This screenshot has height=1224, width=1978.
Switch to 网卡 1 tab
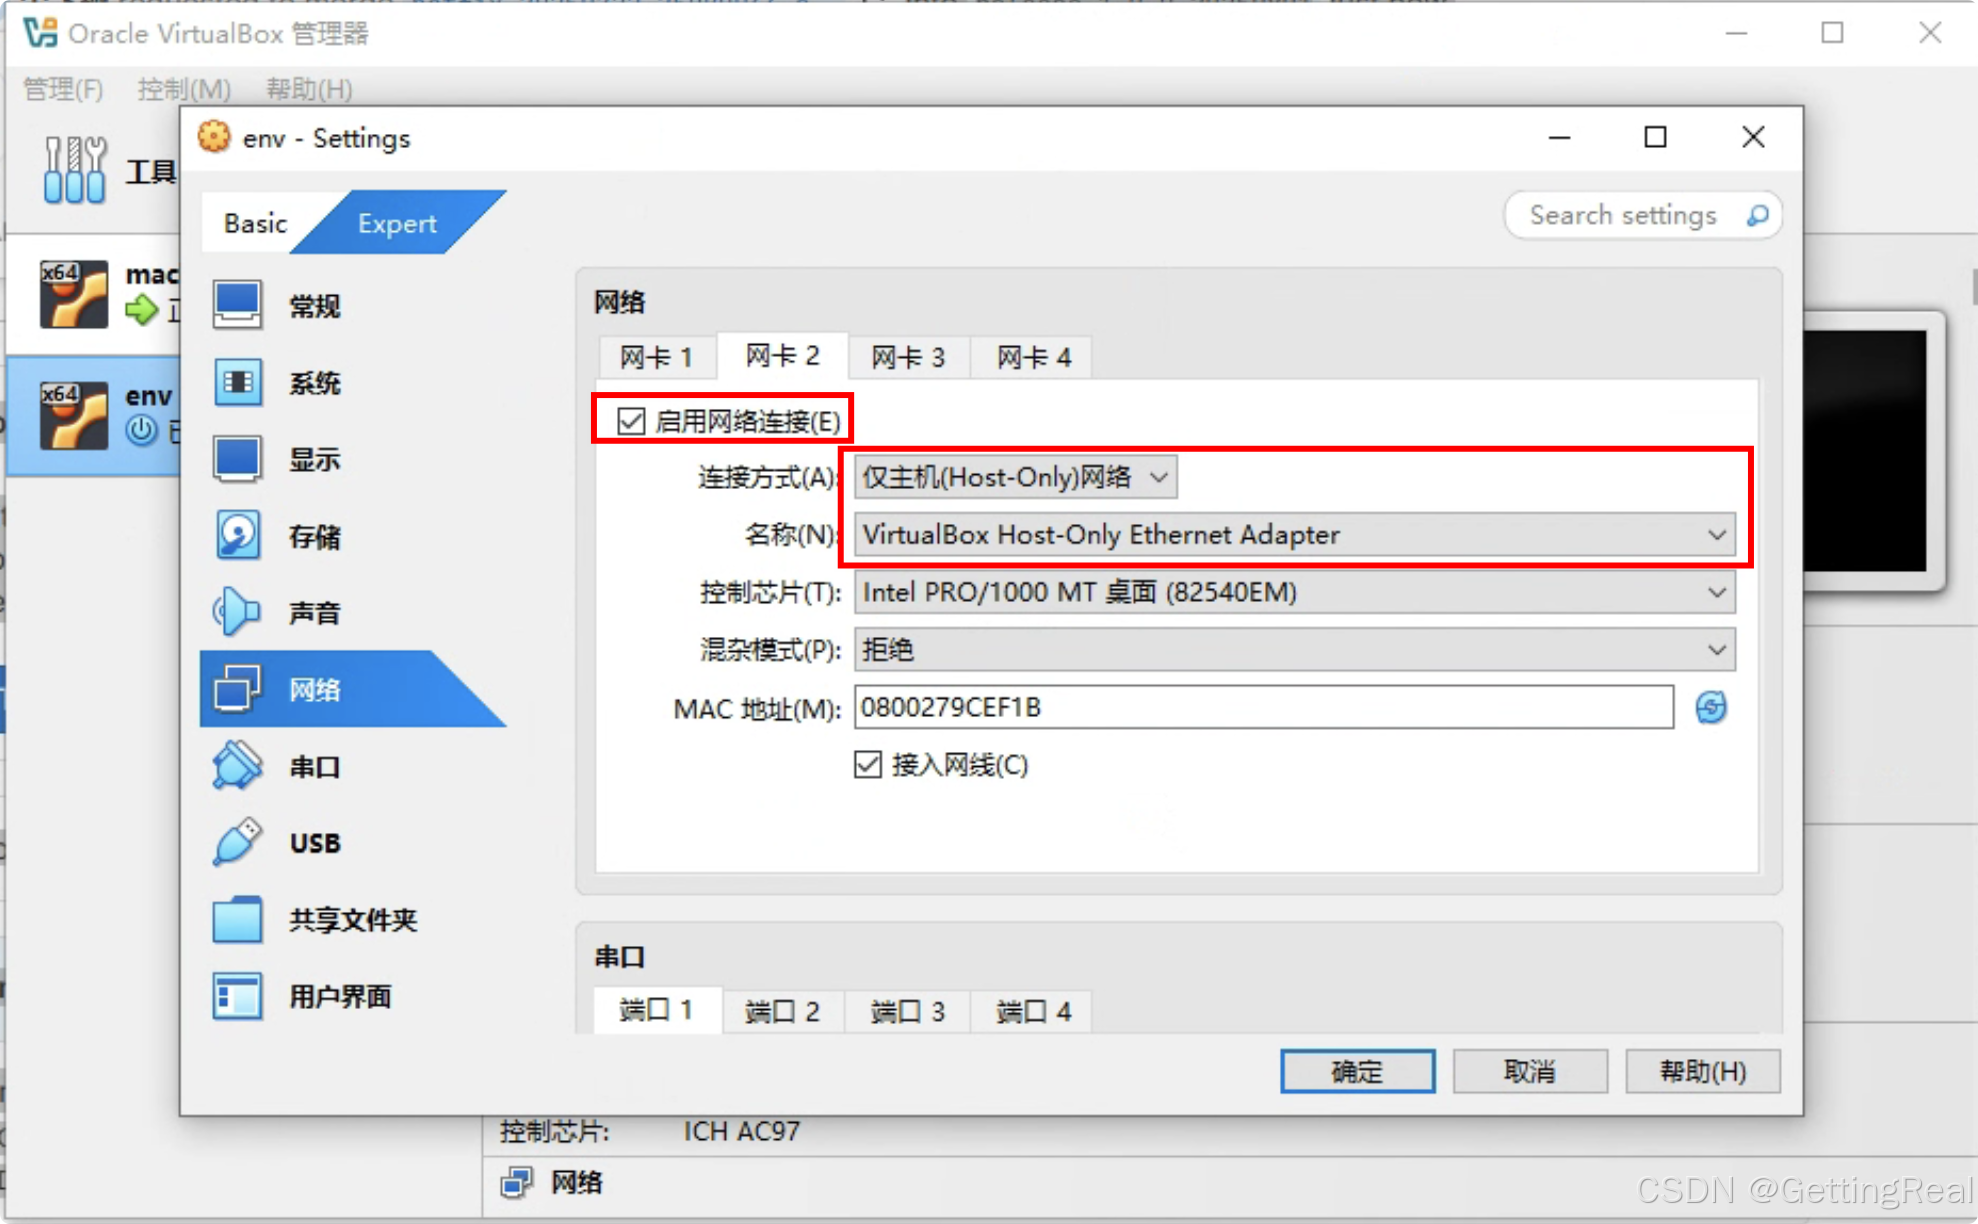657,357
